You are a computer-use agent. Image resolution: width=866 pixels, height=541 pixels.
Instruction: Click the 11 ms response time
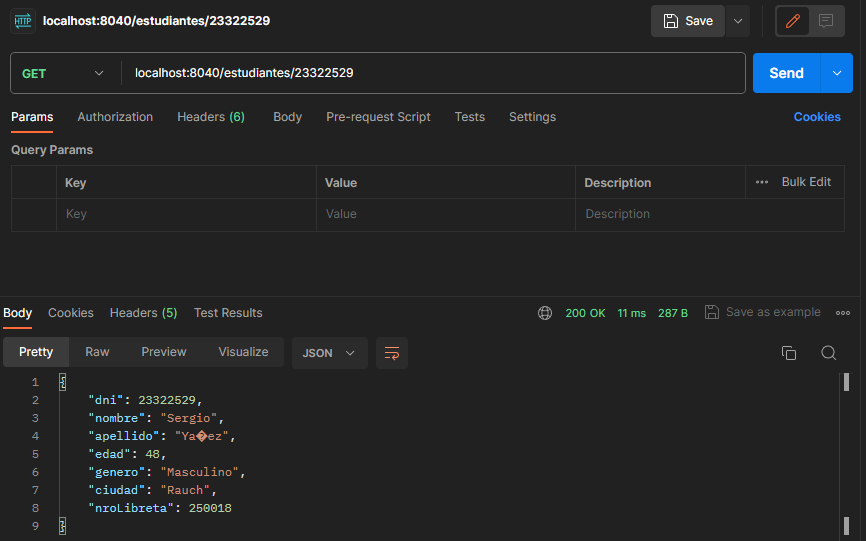pyautogui.click(x=631, y=313)
